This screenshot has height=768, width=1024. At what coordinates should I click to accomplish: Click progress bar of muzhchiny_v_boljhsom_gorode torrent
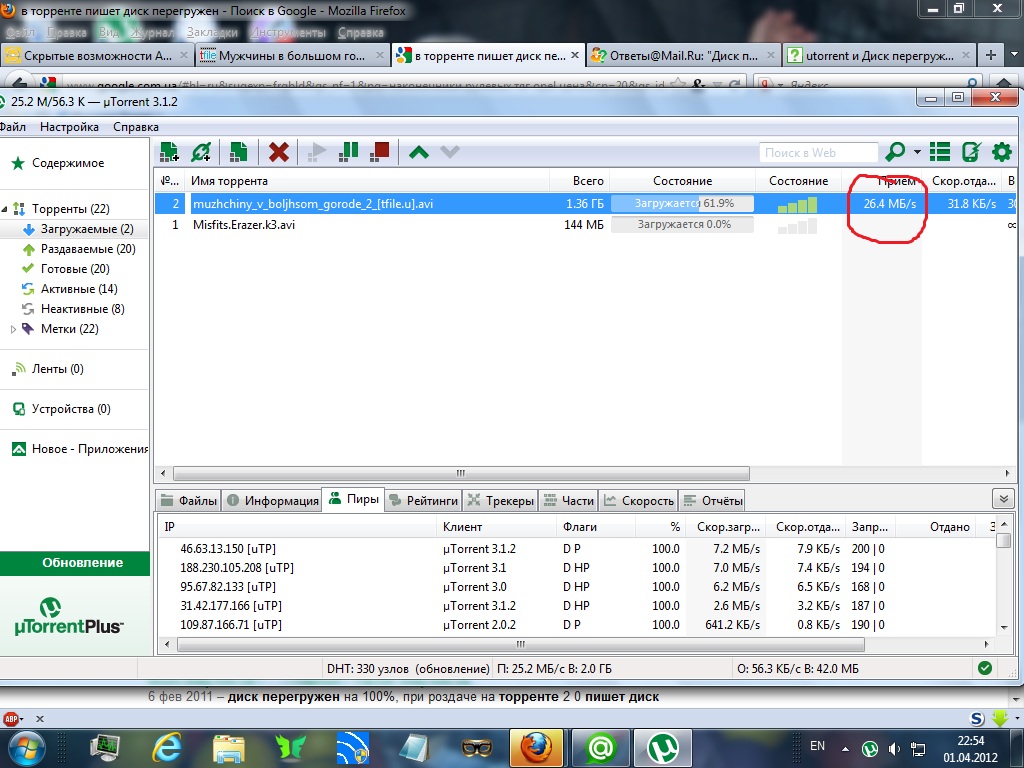point(682,204)
